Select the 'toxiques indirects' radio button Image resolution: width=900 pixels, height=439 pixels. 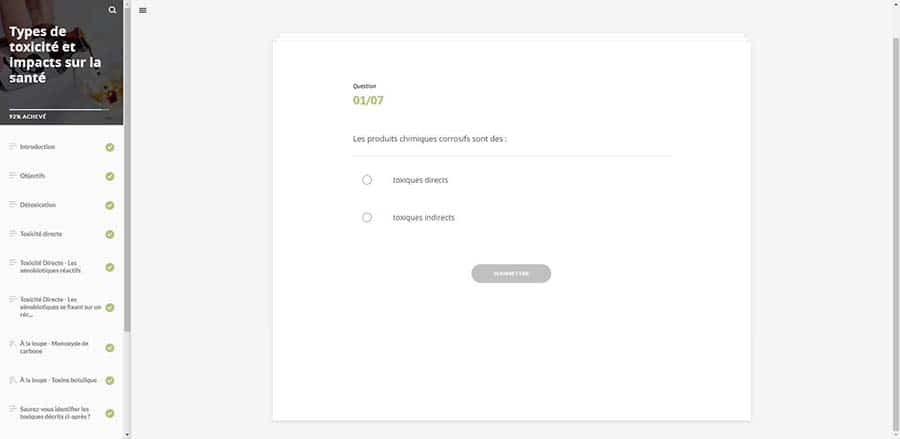pos(367,217)
